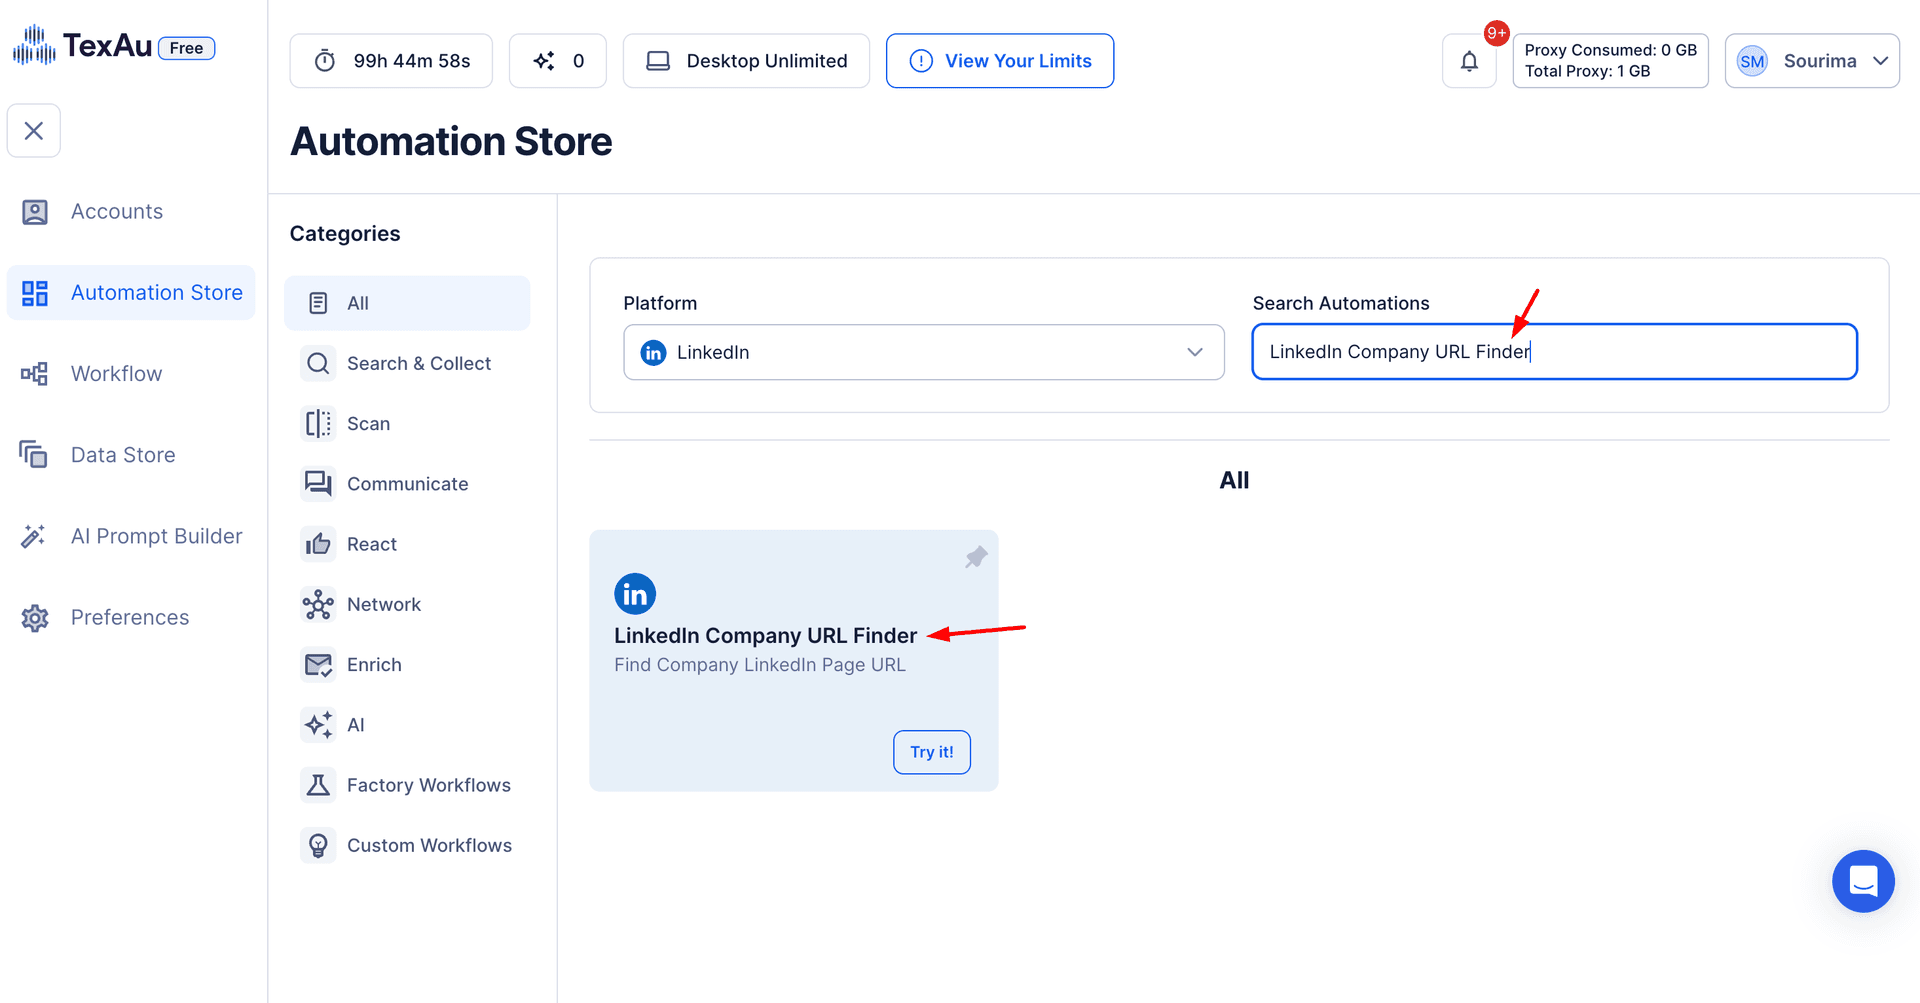The width and height of the screenshot is (1920, 1003).
Task: Open the Accounts section icon
Action: 35,211
